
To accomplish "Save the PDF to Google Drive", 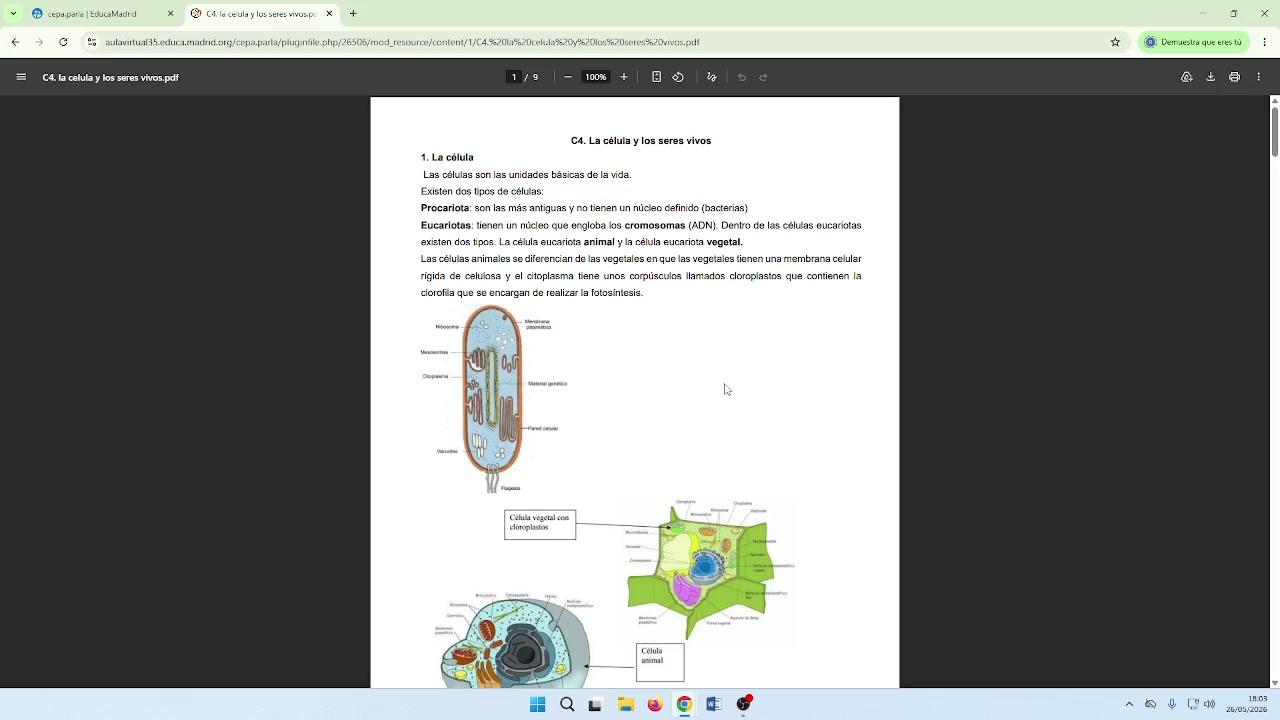I will (1186, 77).
